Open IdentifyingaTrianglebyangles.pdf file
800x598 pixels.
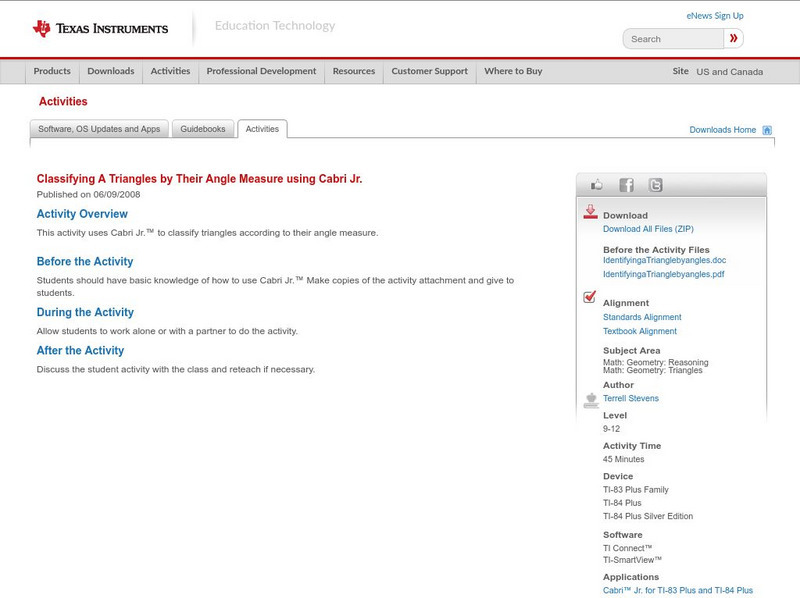(x=663, y=274)
